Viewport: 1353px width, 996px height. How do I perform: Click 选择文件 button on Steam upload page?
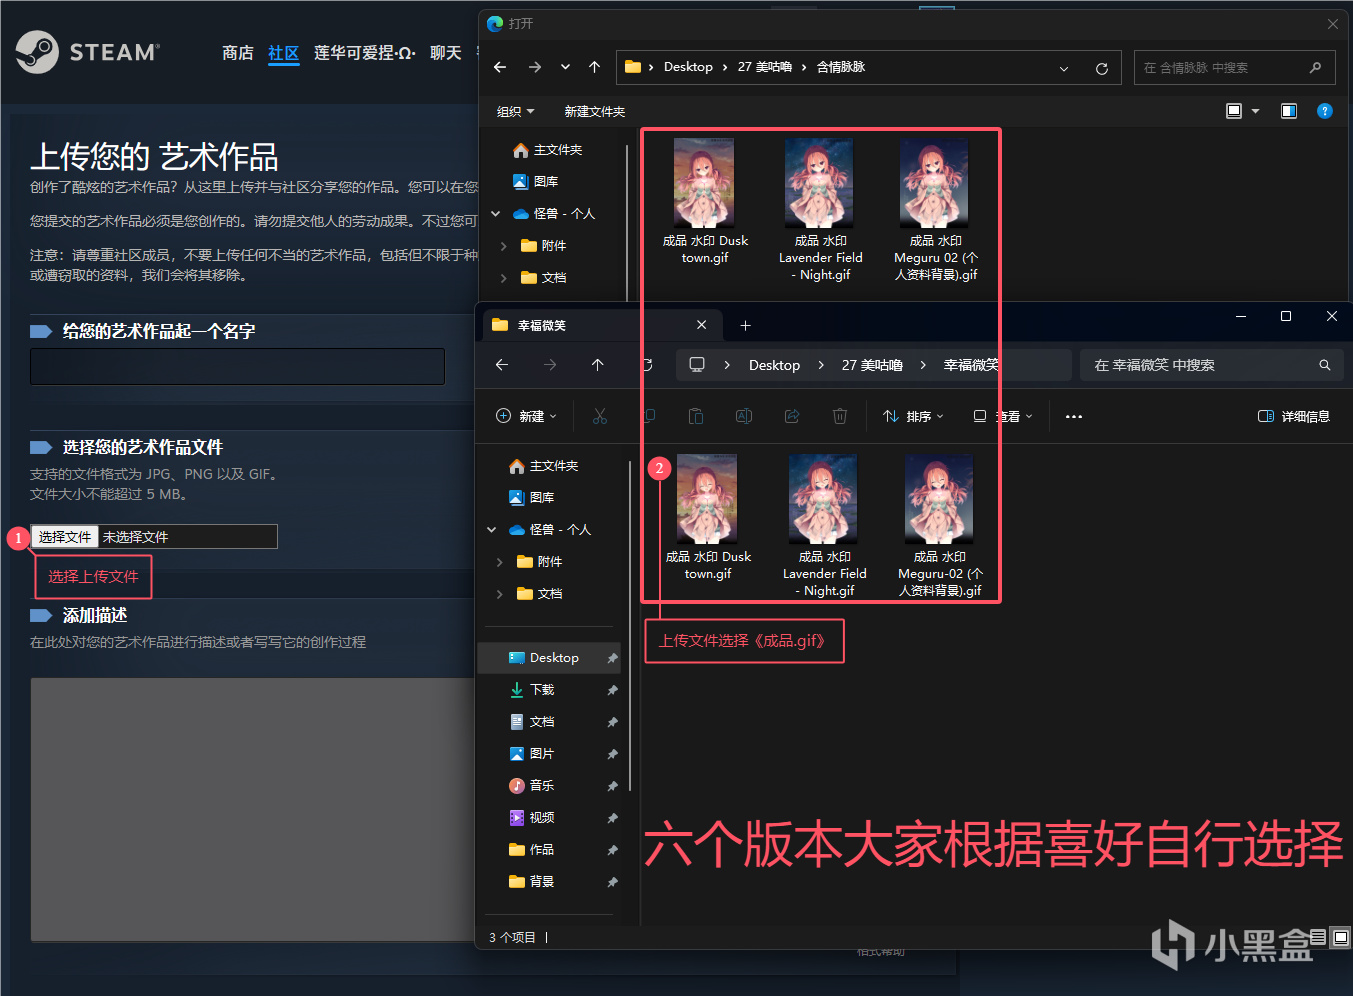tap(65, 537)
